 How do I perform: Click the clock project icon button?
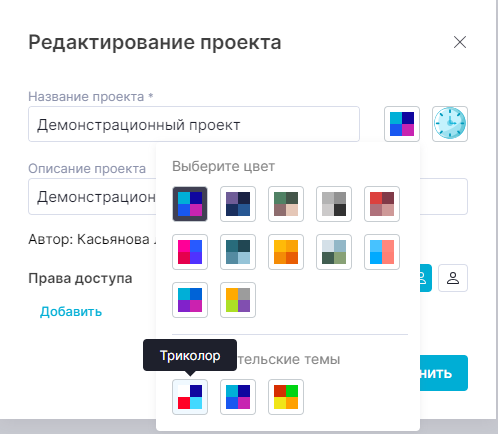click(450, 124)
